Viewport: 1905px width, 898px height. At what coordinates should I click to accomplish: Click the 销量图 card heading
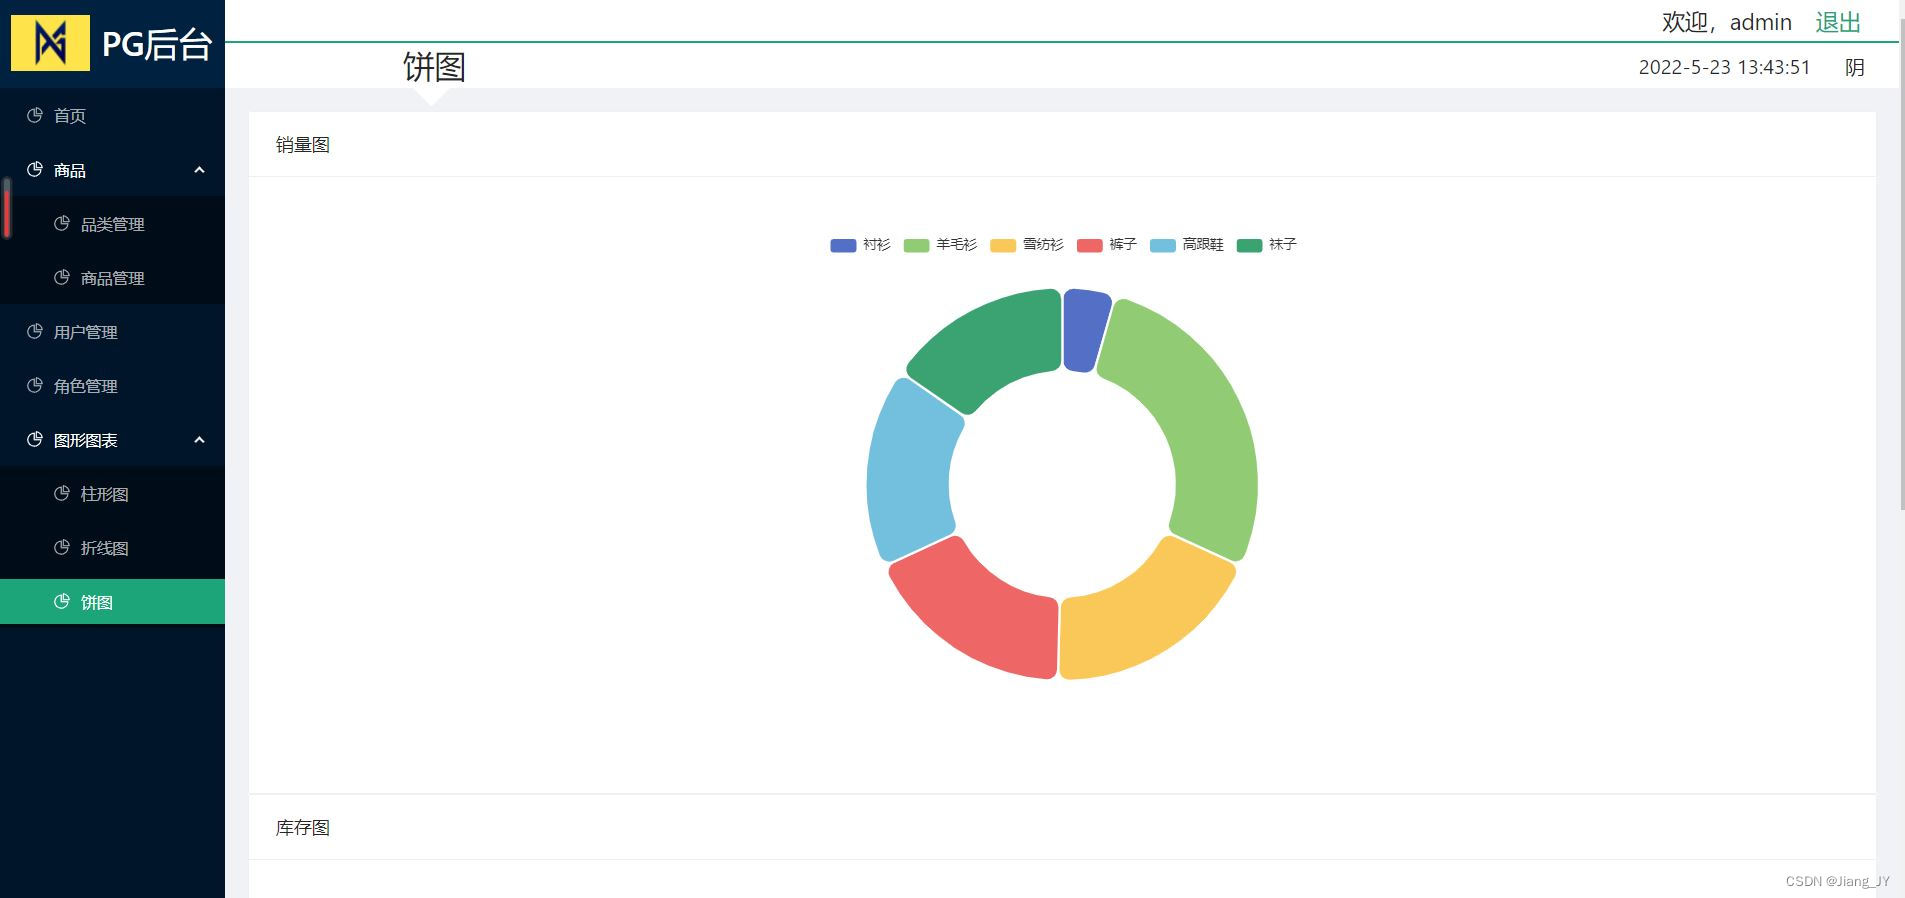pyautogui.click(x=303, y=145)
